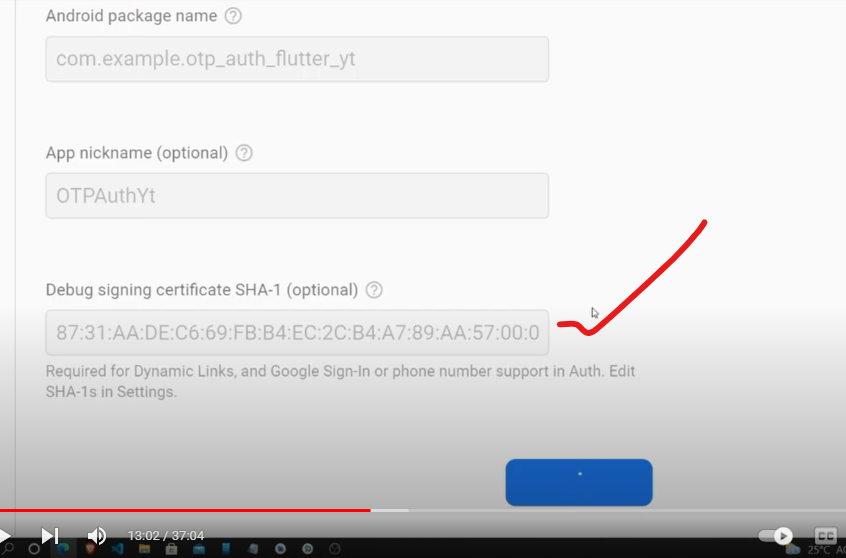Mute the video using the speaker icon
Image resolution: width=846 pixels, height=558 pixels.
click(97, 535)
